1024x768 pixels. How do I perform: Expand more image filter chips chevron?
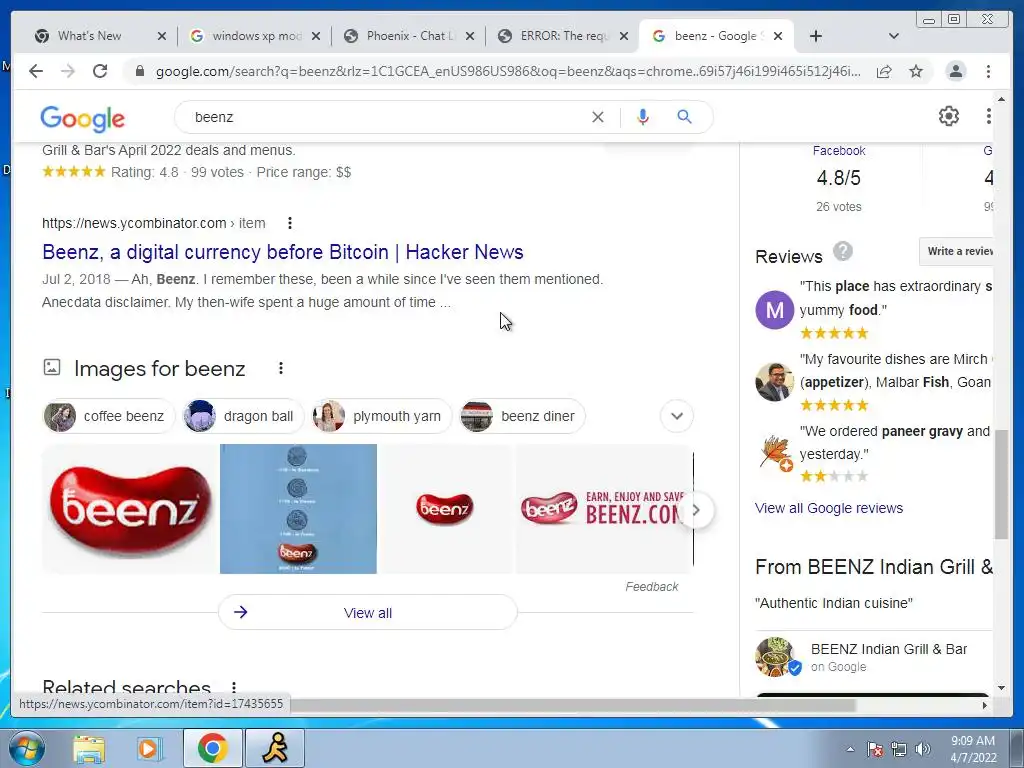point(677,416)
